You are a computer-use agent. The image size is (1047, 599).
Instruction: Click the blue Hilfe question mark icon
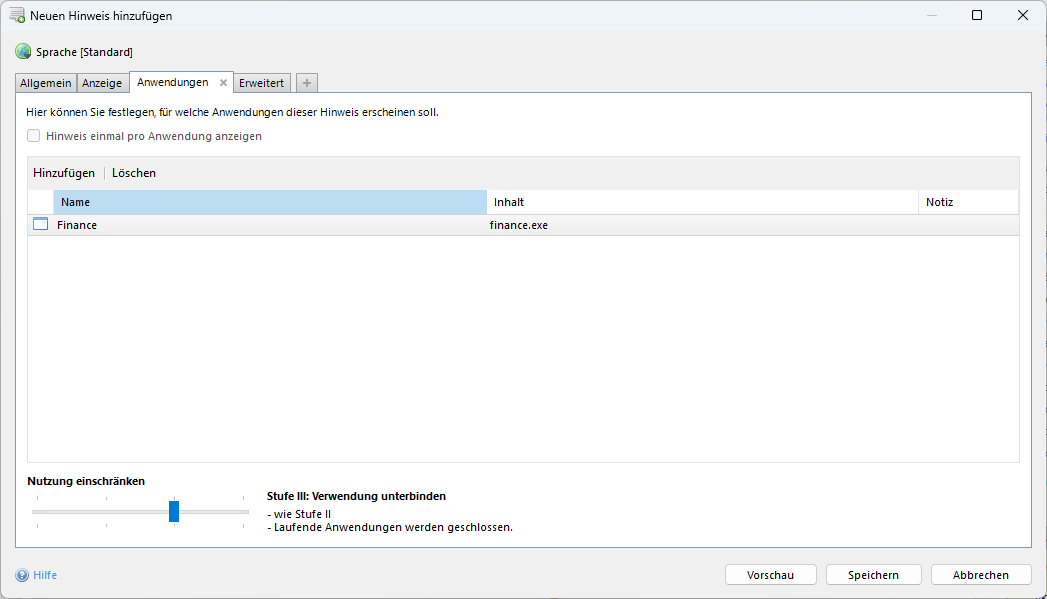[22, 575]
